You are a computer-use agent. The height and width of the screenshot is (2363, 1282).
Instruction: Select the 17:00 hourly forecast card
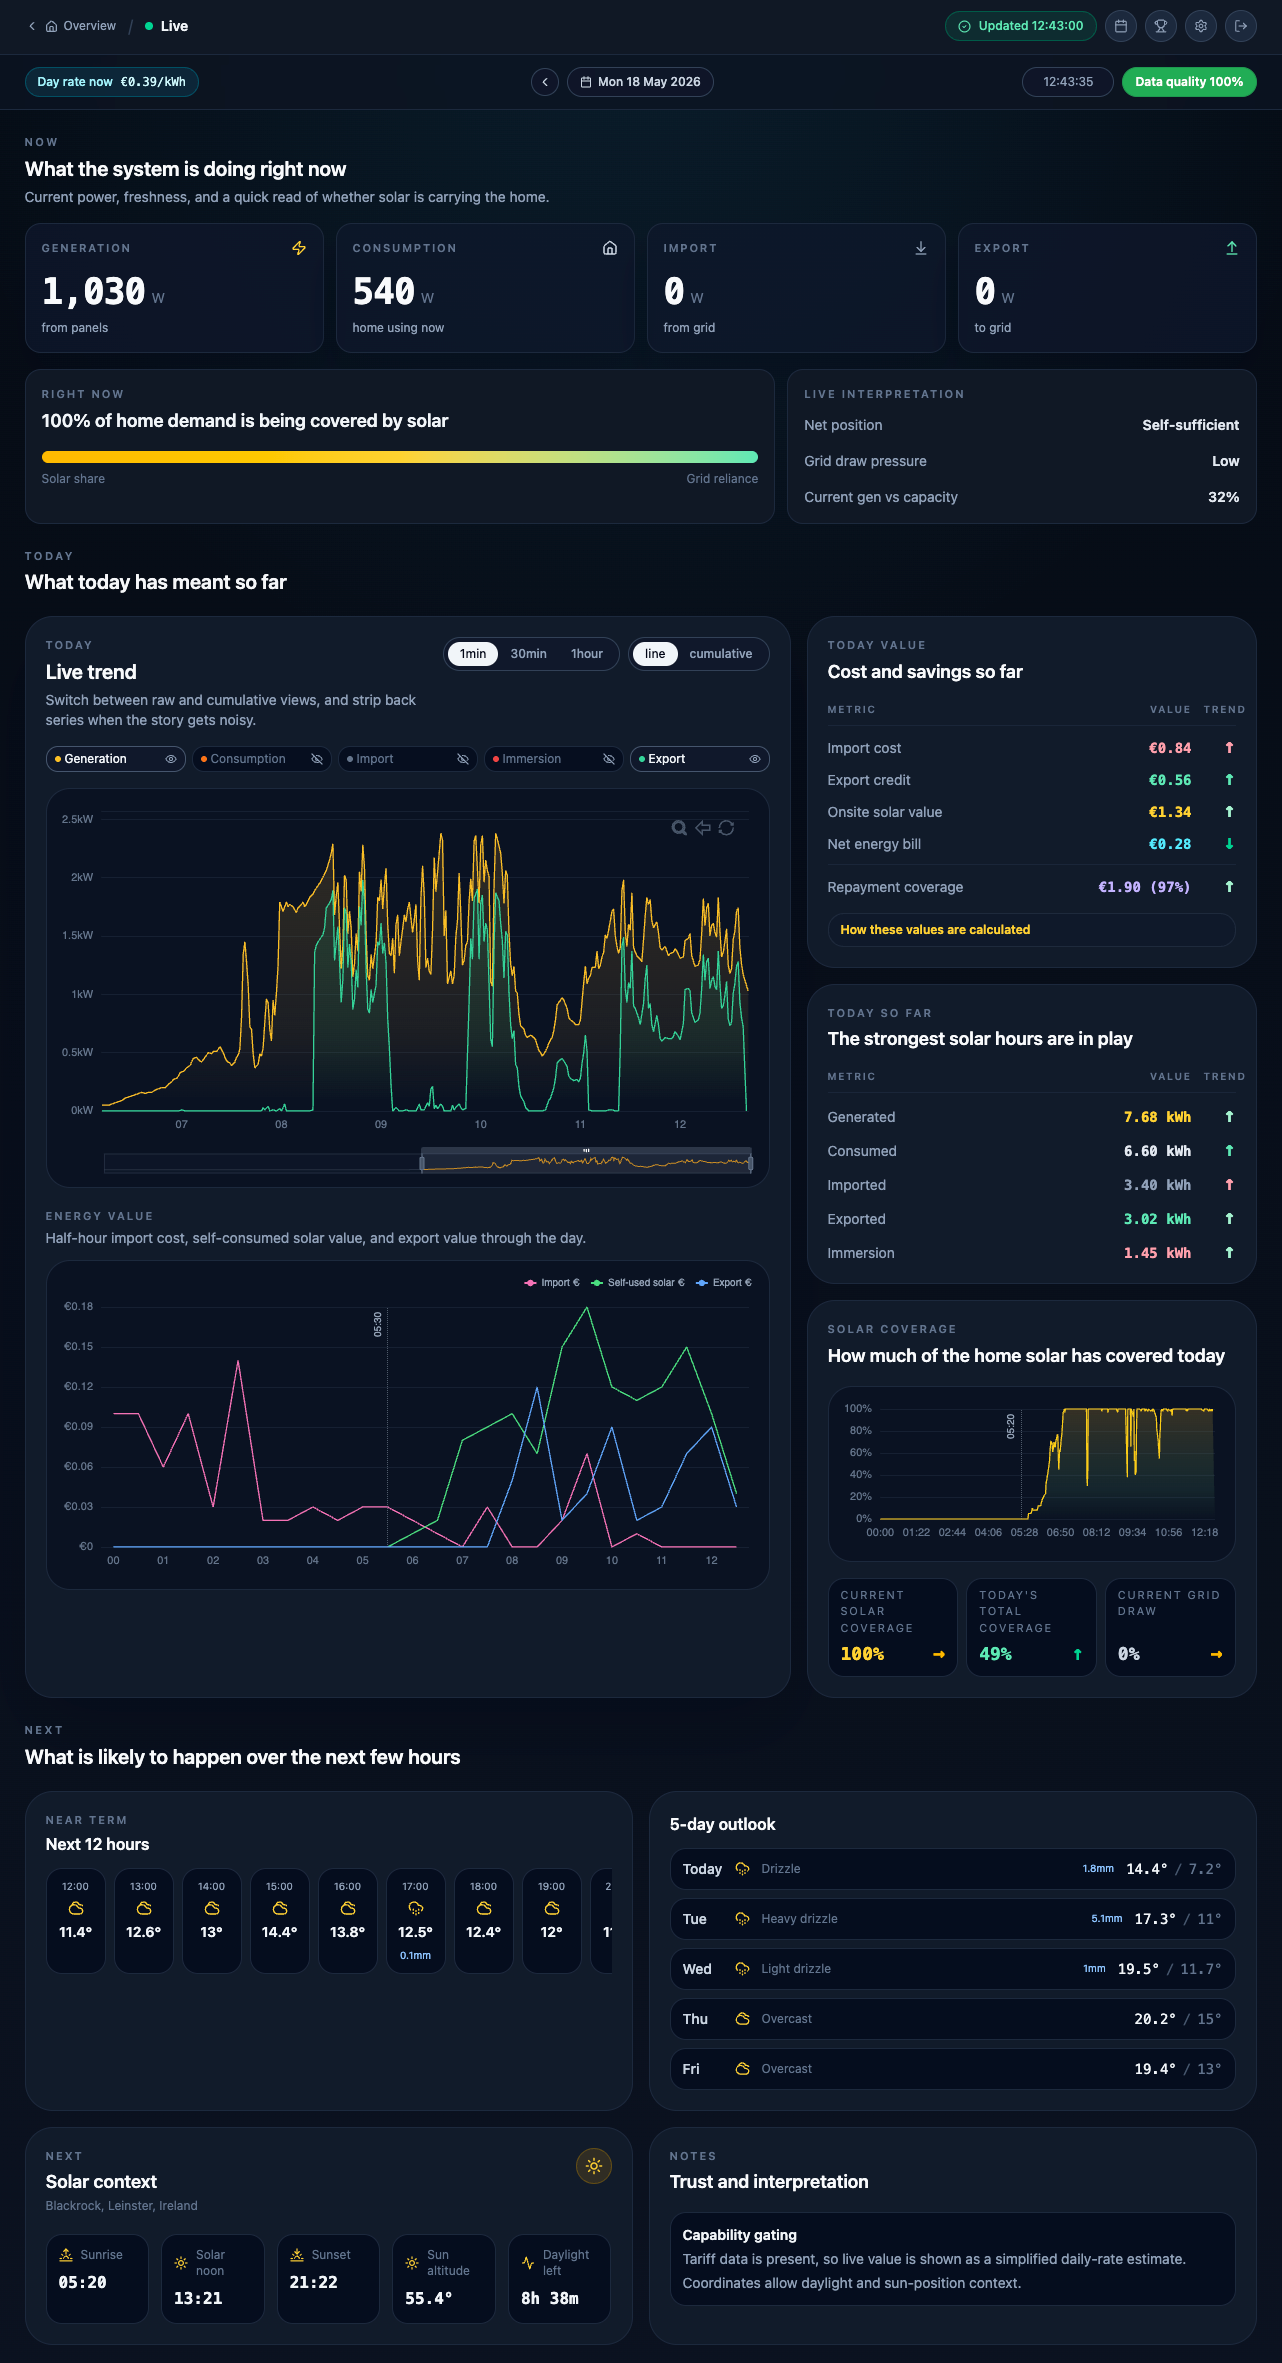pos(416,1920)
